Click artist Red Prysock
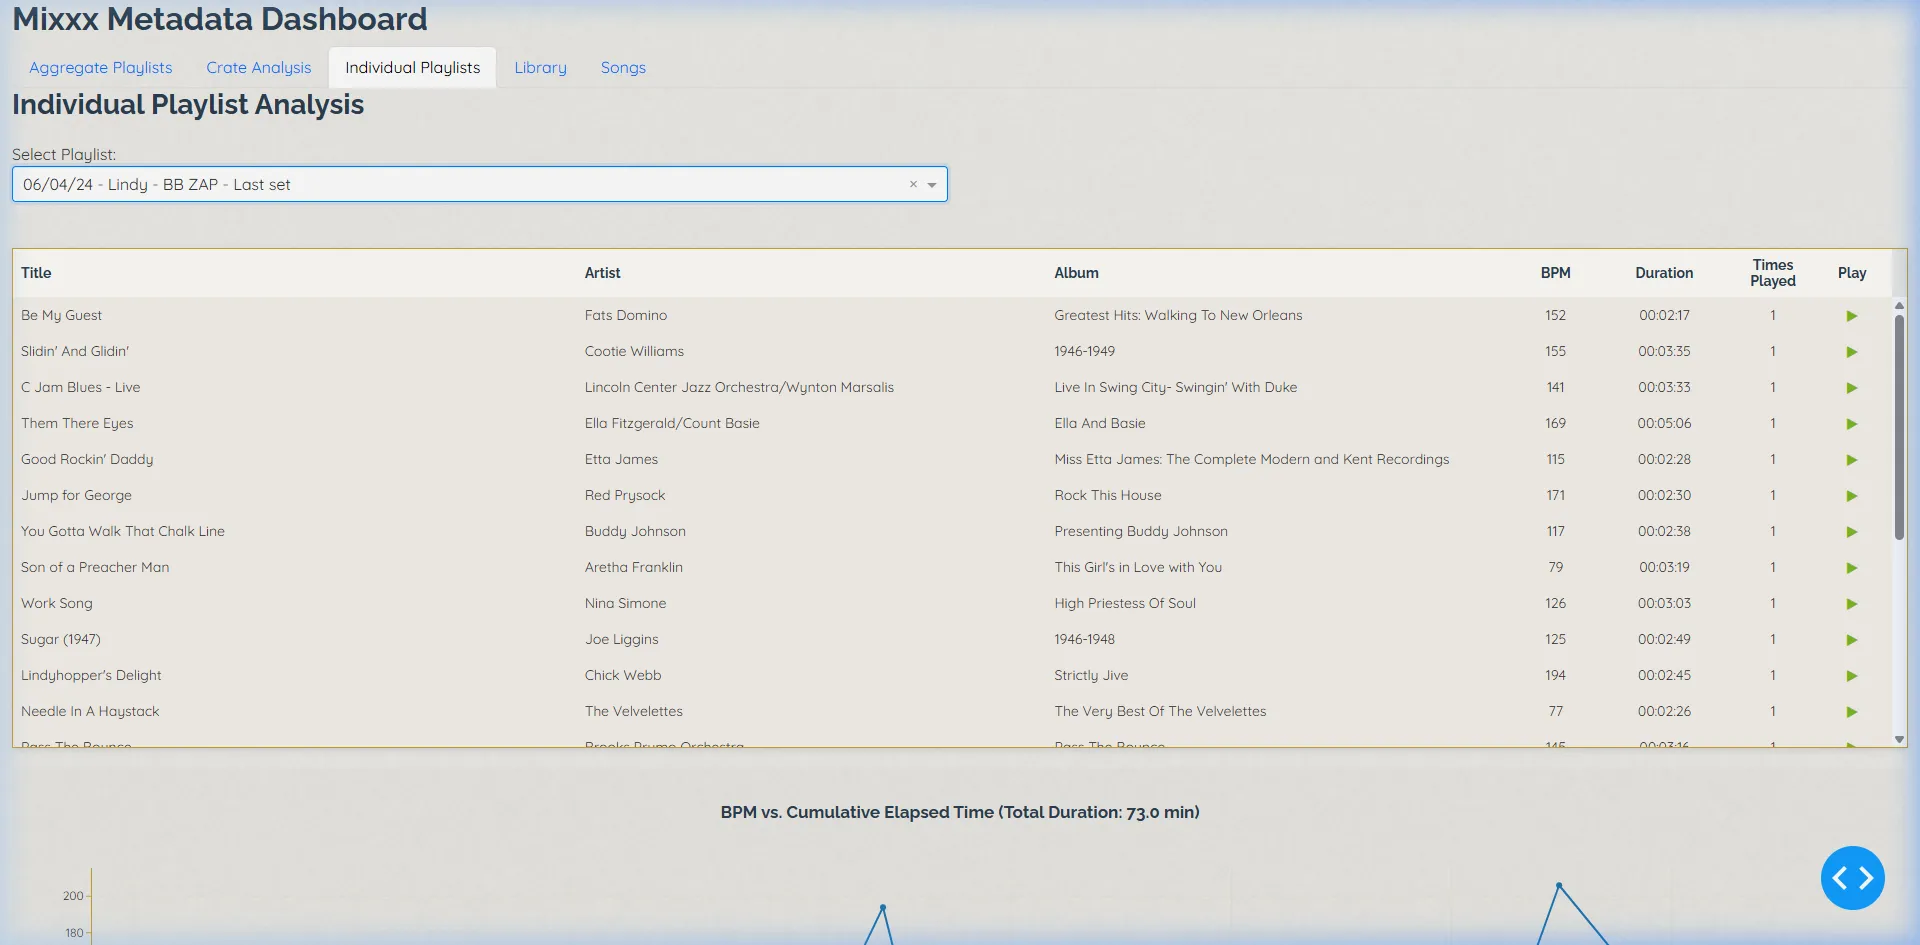 pyautogui.click(x=625, y=495)
